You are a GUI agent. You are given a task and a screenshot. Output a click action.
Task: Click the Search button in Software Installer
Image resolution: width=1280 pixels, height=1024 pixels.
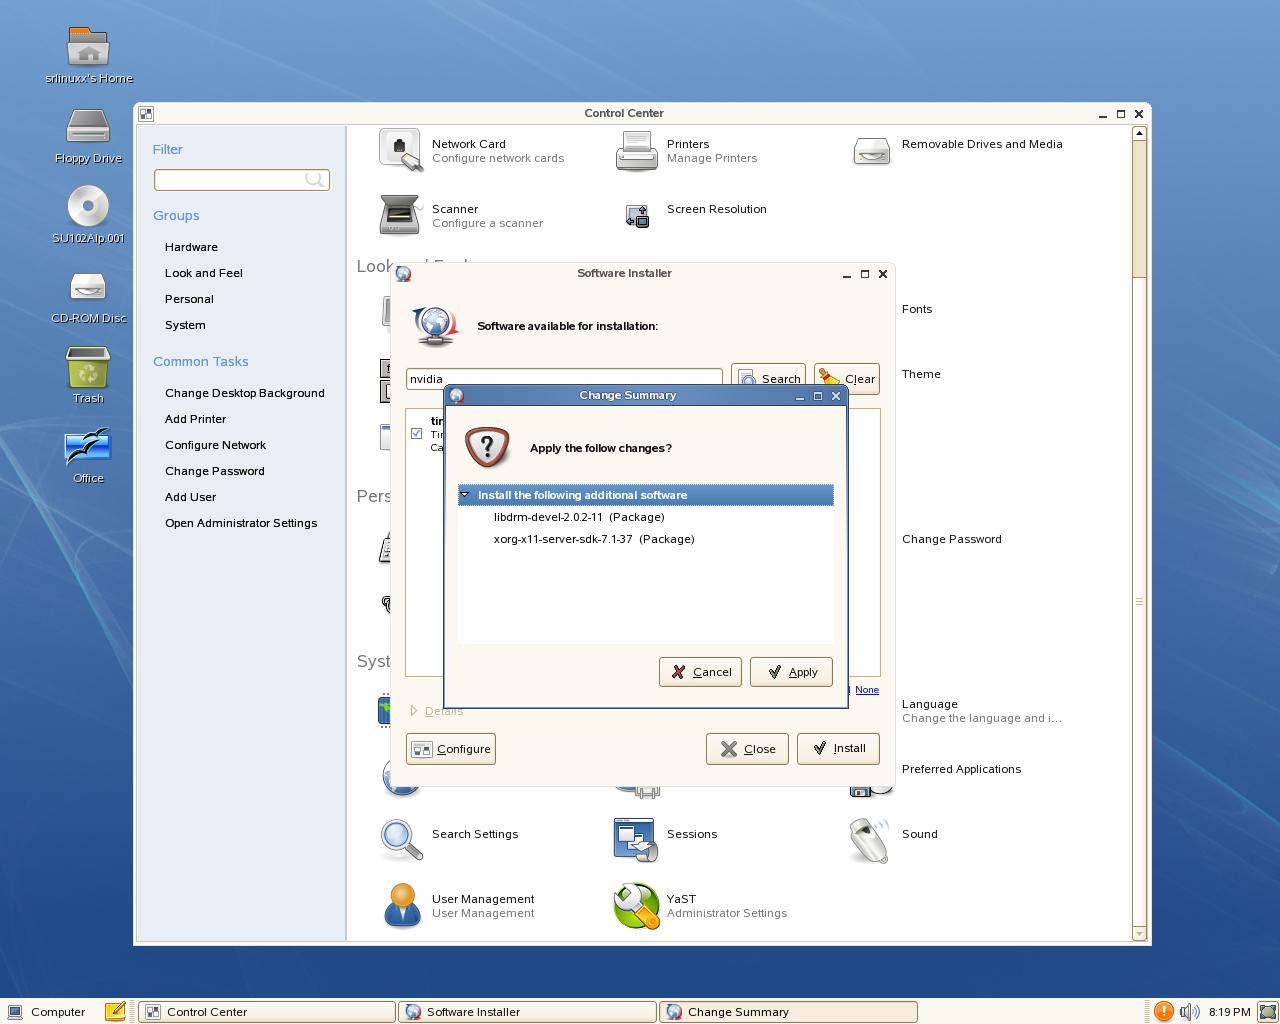[x=768, y=378]
